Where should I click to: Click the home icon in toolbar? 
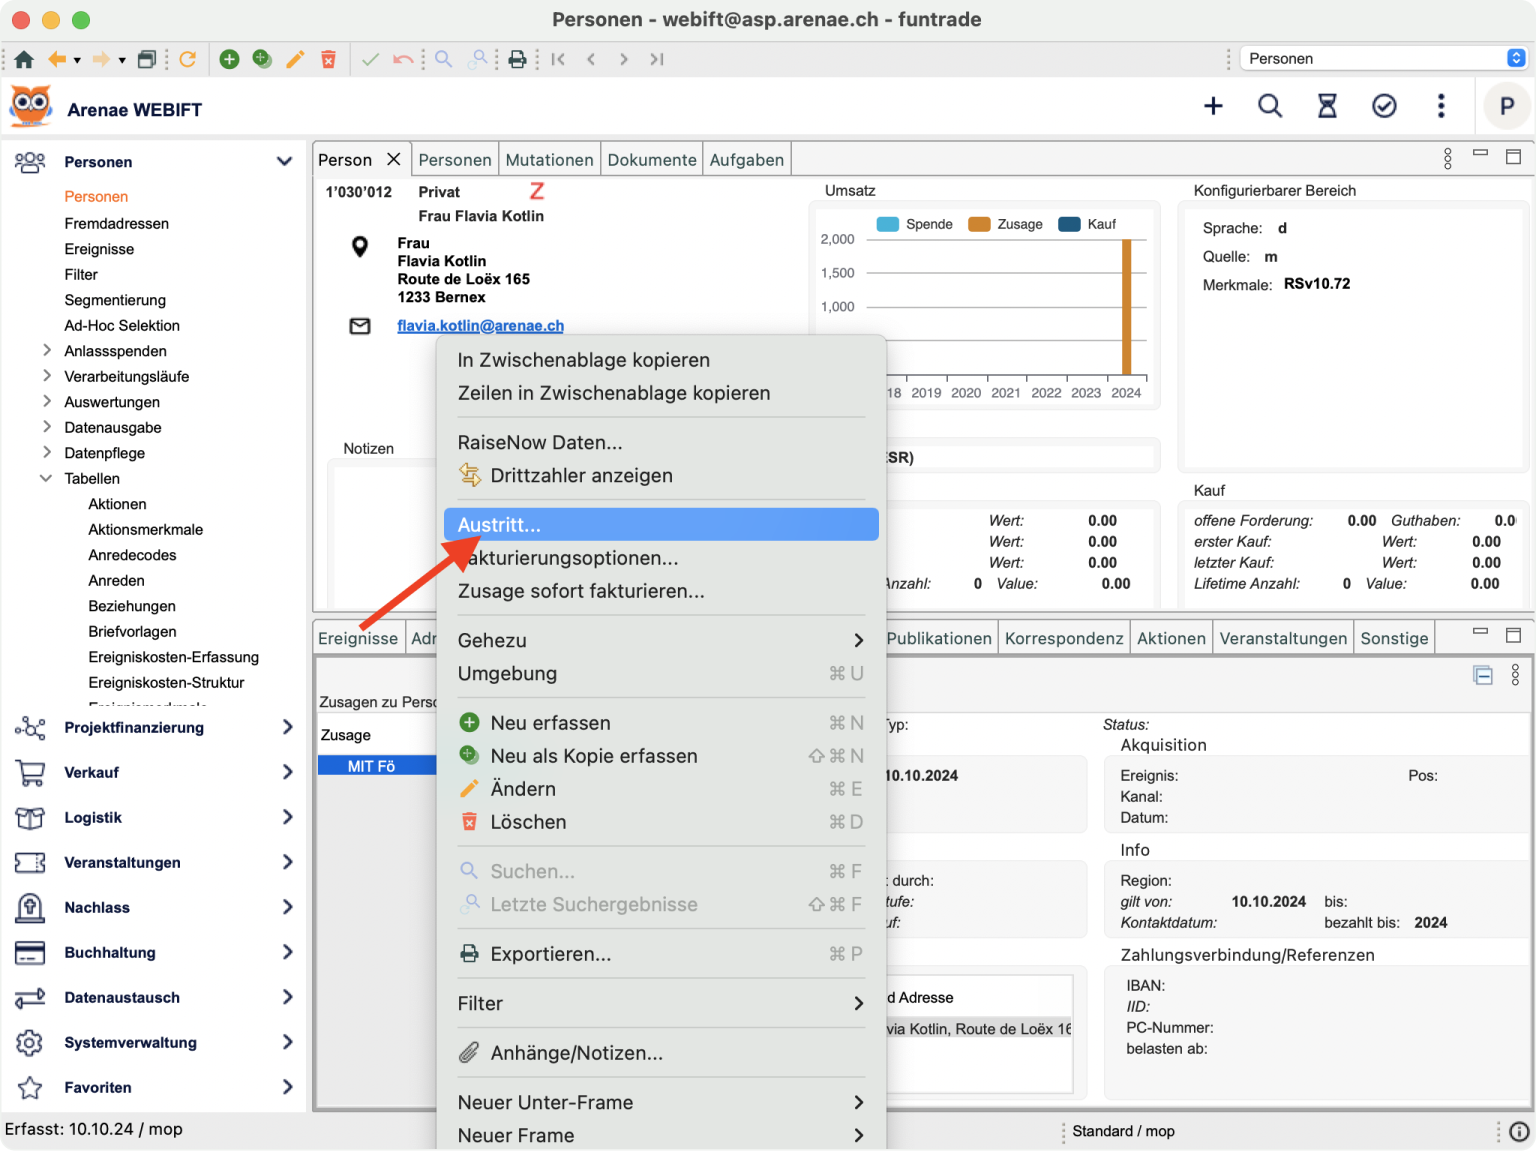[24, 59]
